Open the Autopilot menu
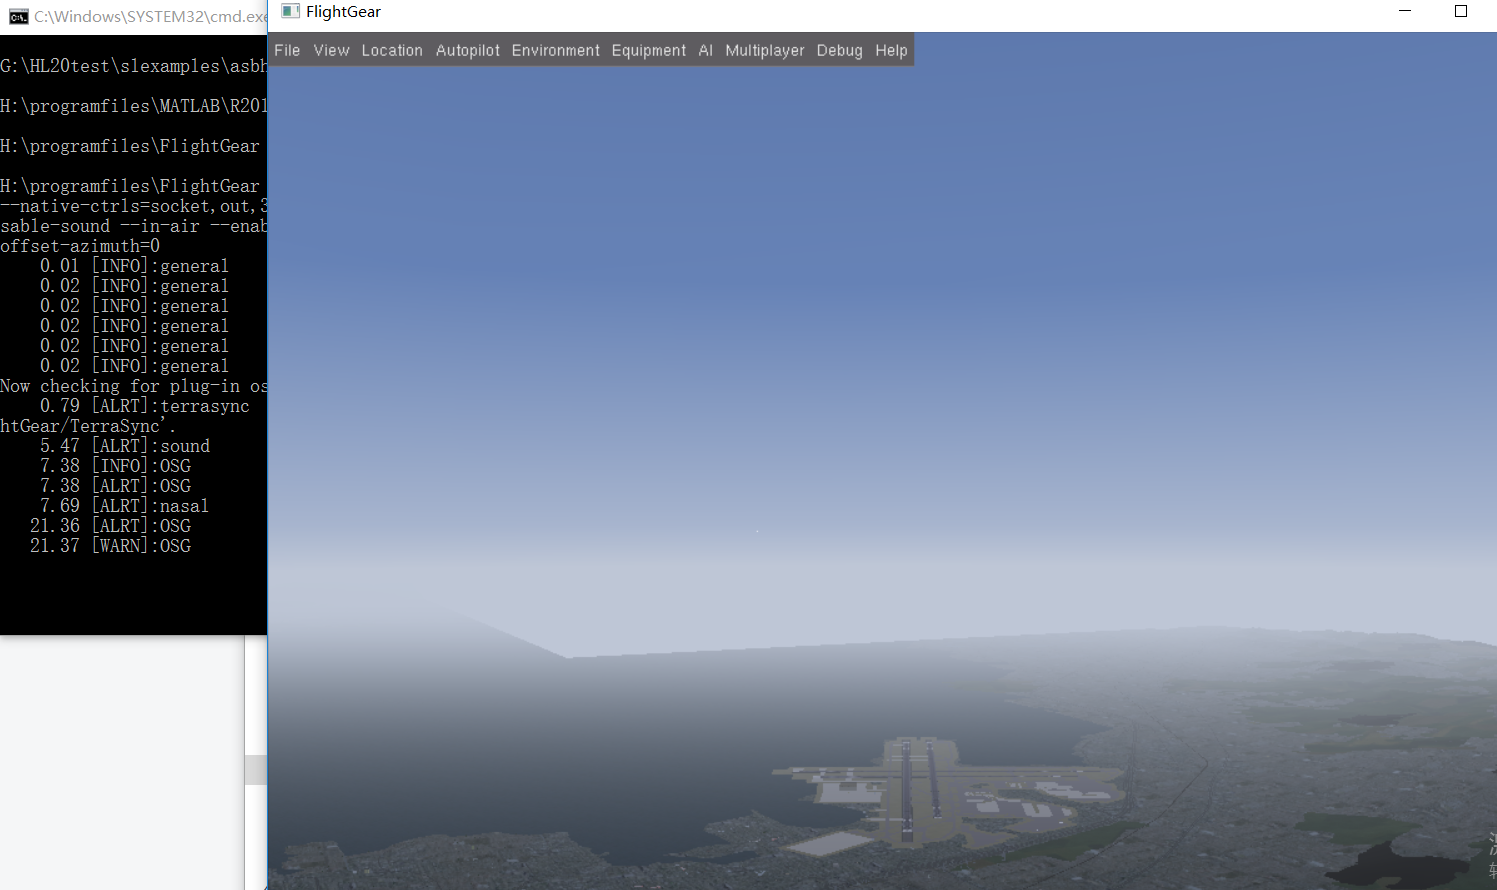This screenshot has height=890, width=1497. 467,49
